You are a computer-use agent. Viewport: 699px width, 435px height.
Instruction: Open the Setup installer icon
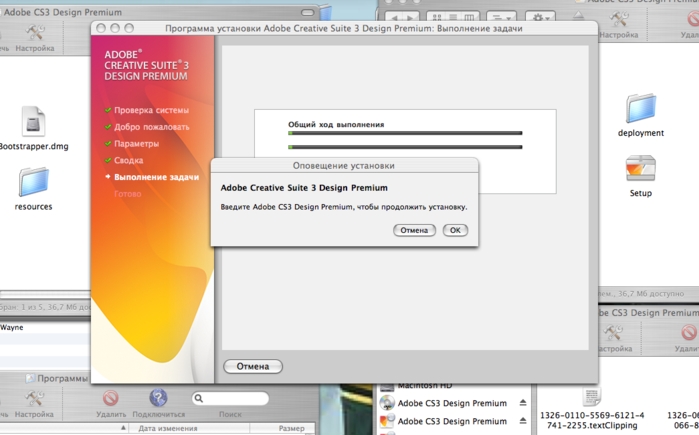pos(641,168)
